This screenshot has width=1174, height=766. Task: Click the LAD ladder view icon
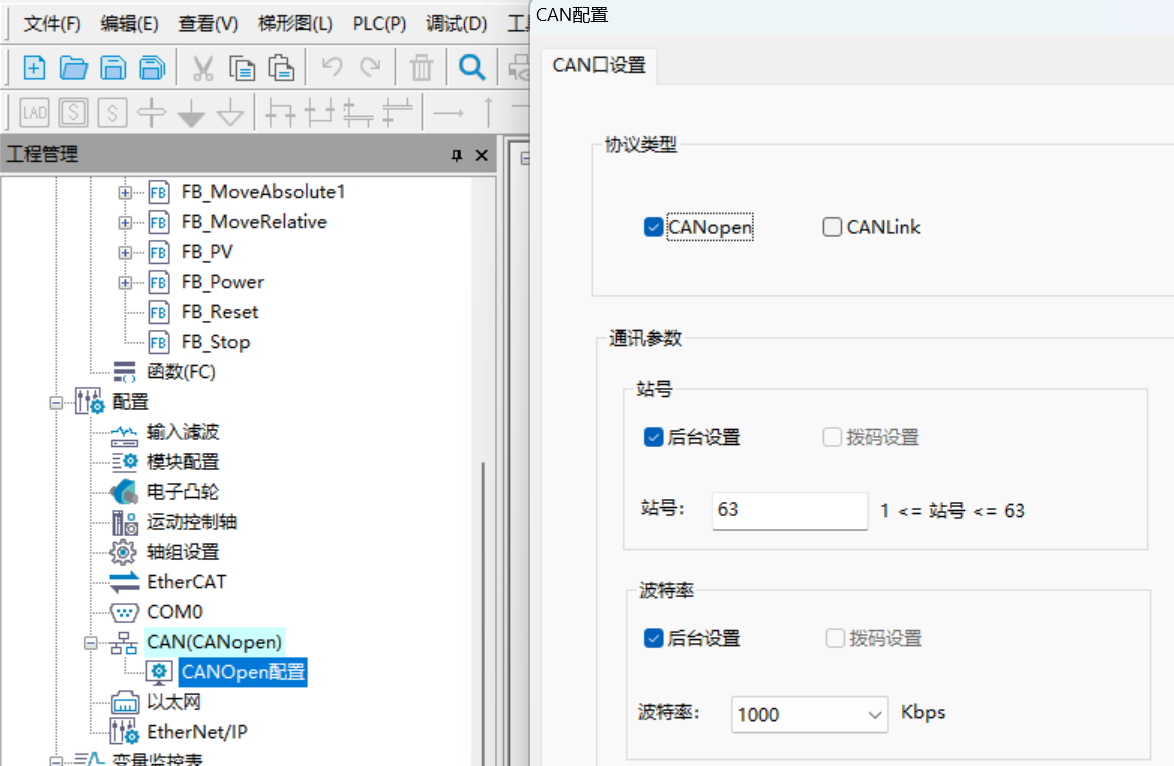pyautogui.click(x=34, y=113)
